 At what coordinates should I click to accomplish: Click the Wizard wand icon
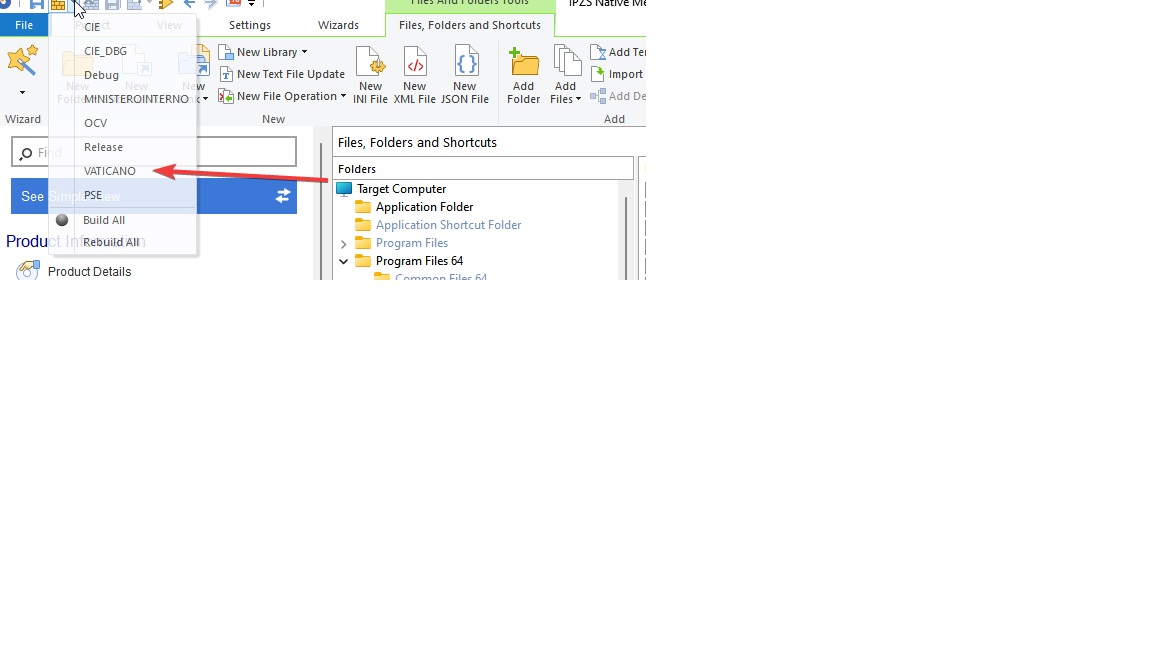[22, 62]
